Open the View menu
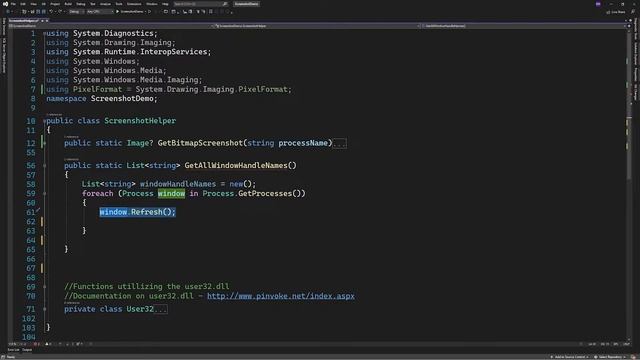This screenshot has width=640, height=360. (x=33, y=4)
